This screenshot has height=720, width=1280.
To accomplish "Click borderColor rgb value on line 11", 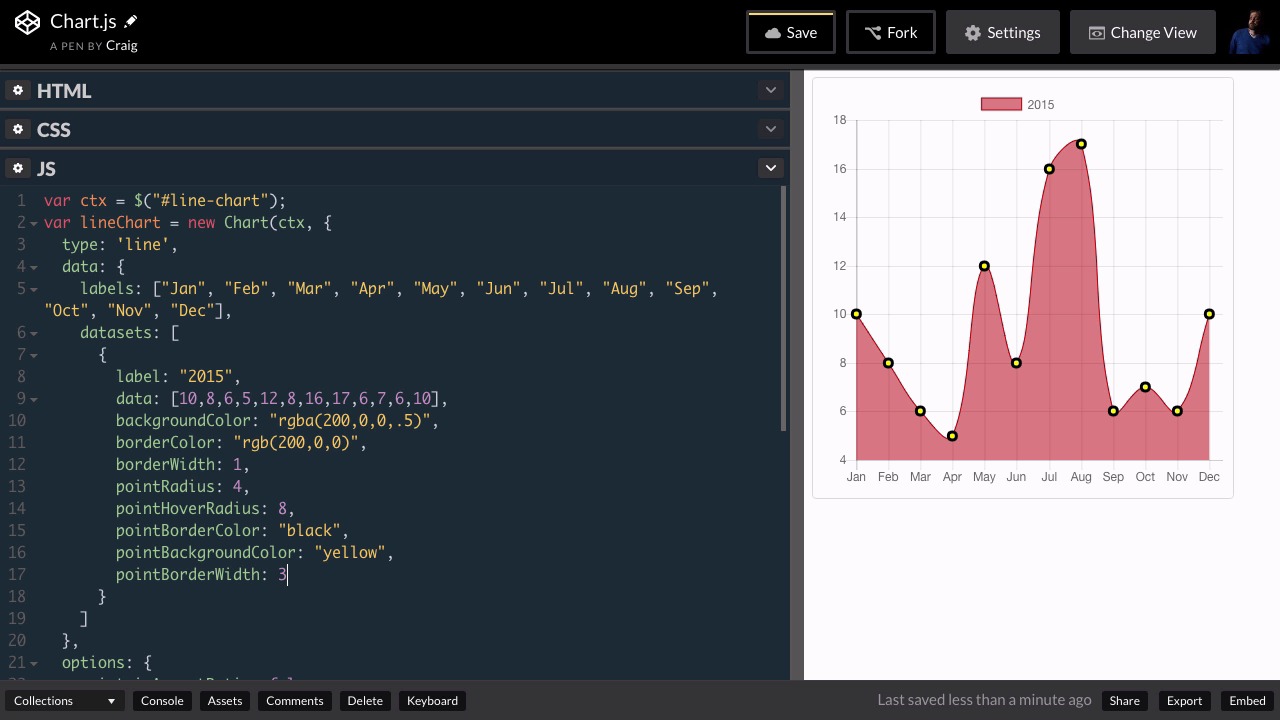I will (x=296, y=443).
